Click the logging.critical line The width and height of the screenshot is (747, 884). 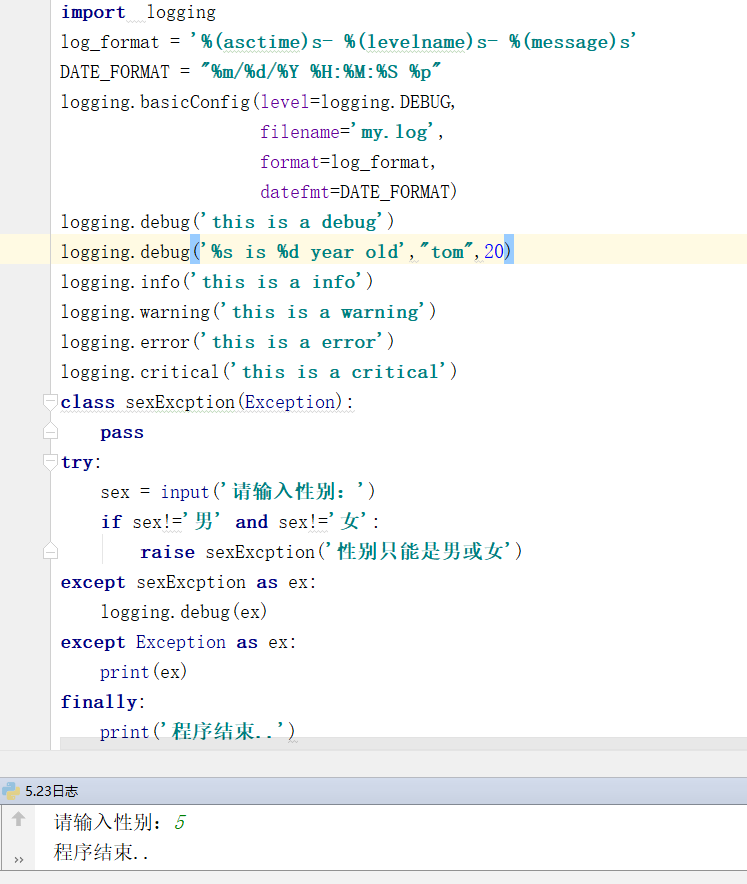tap(259, 372)
